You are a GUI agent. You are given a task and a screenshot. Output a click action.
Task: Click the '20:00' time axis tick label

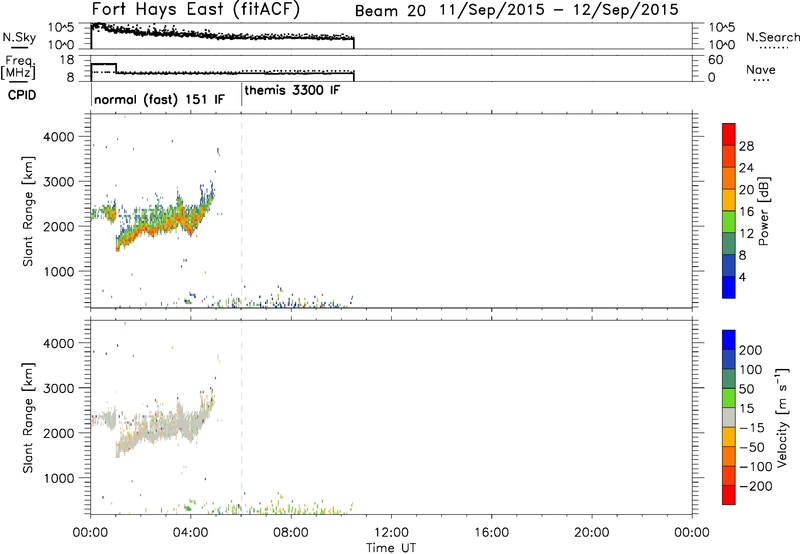click(591, 533)
